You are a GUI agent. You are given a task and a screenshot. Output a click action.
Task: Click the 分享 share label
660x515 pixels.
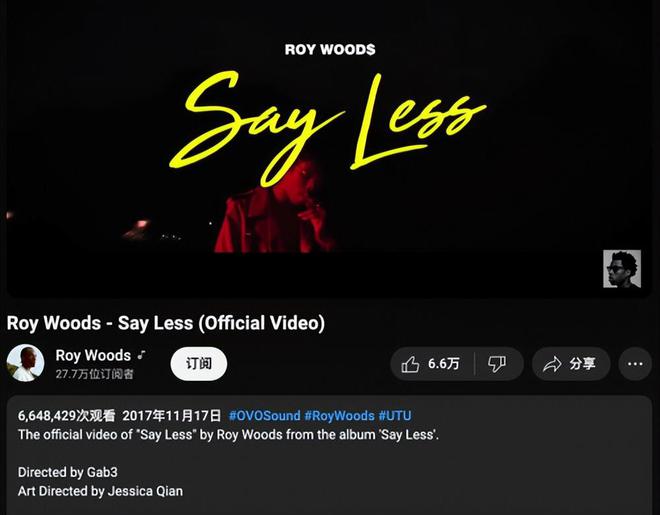point(582,364)
